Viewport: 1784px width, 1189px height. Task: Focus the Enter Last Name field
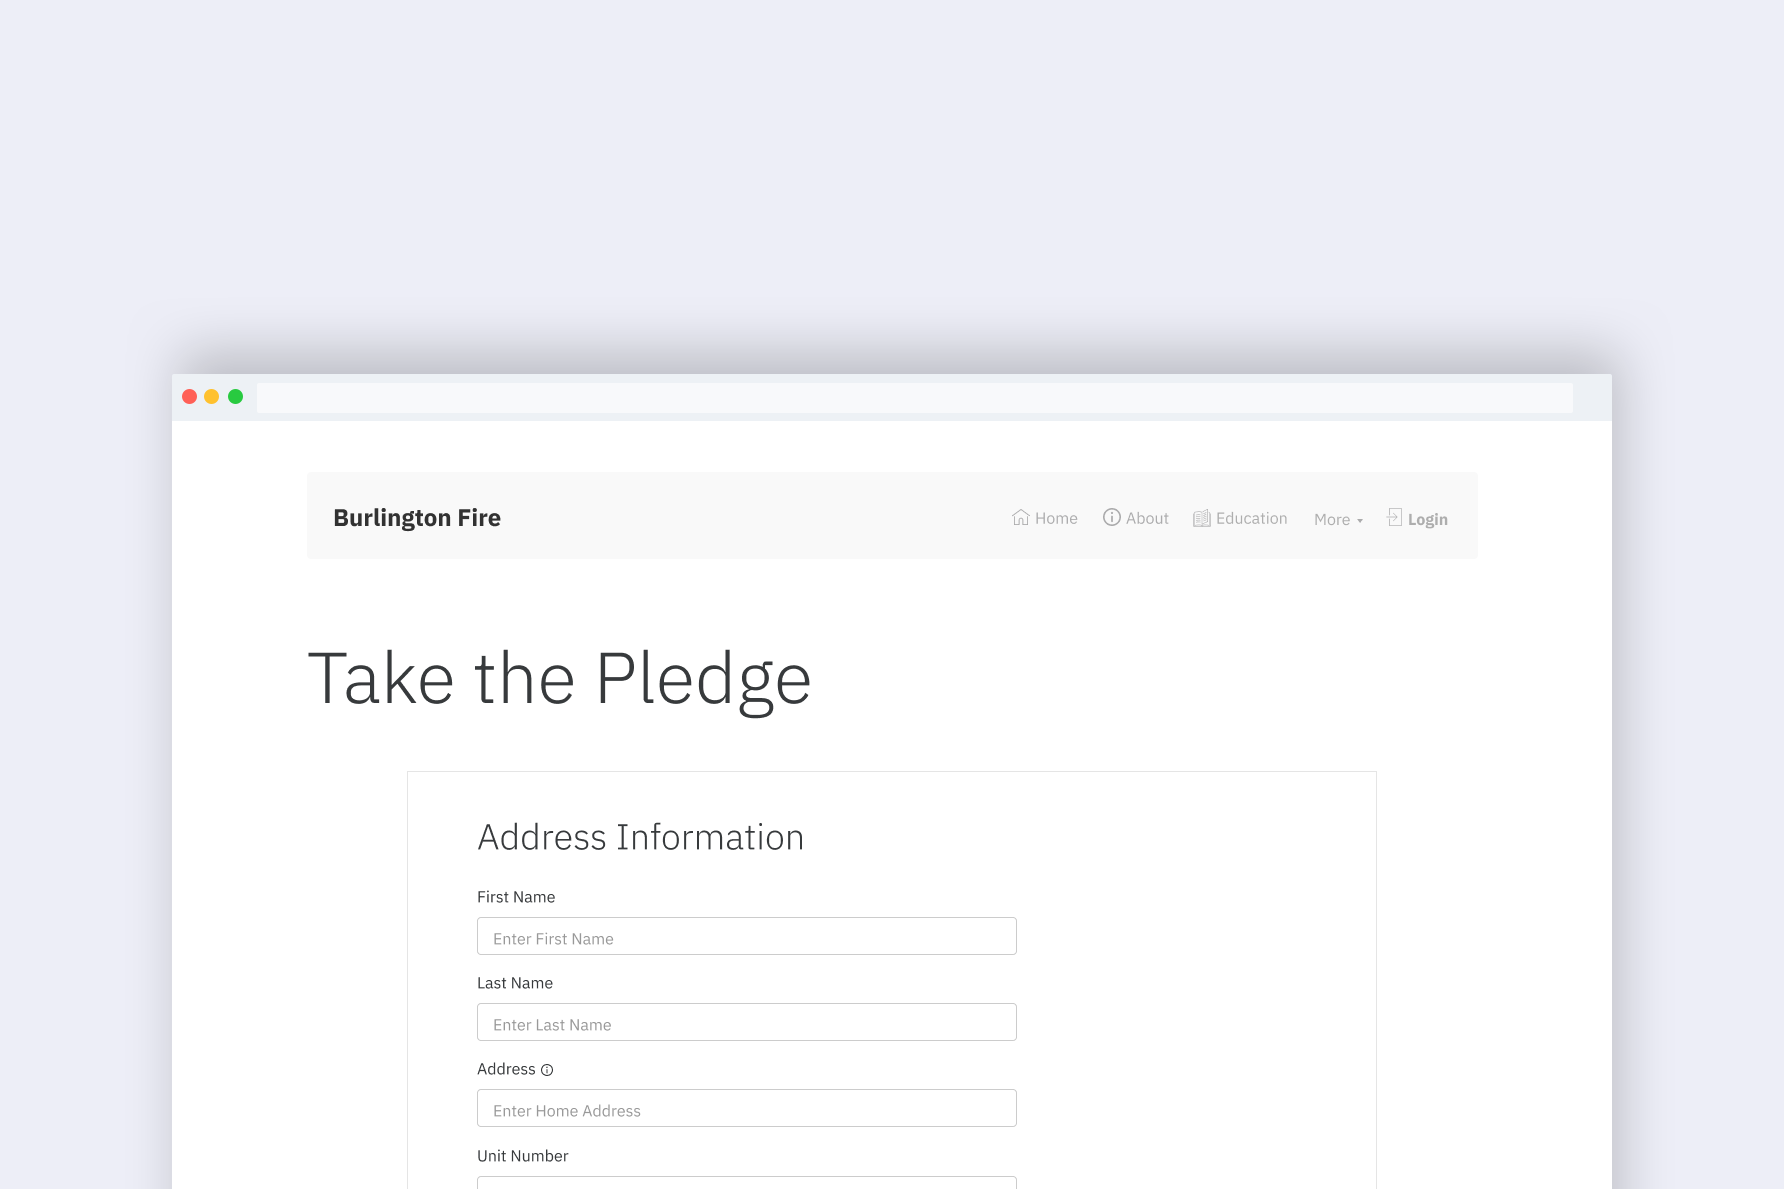pos(747,1022)
